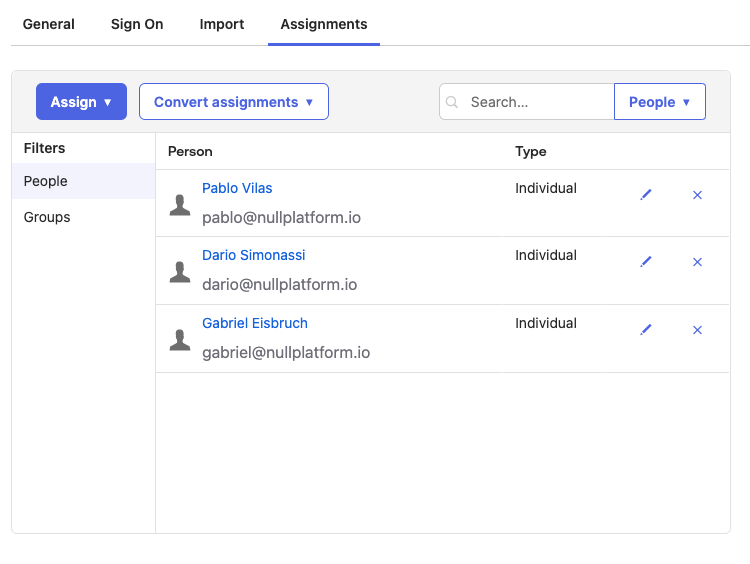The width and height of the screenshot is (750, 564).
Task: Open the Assign dropdown button
Action: click(x=81, y=101)
